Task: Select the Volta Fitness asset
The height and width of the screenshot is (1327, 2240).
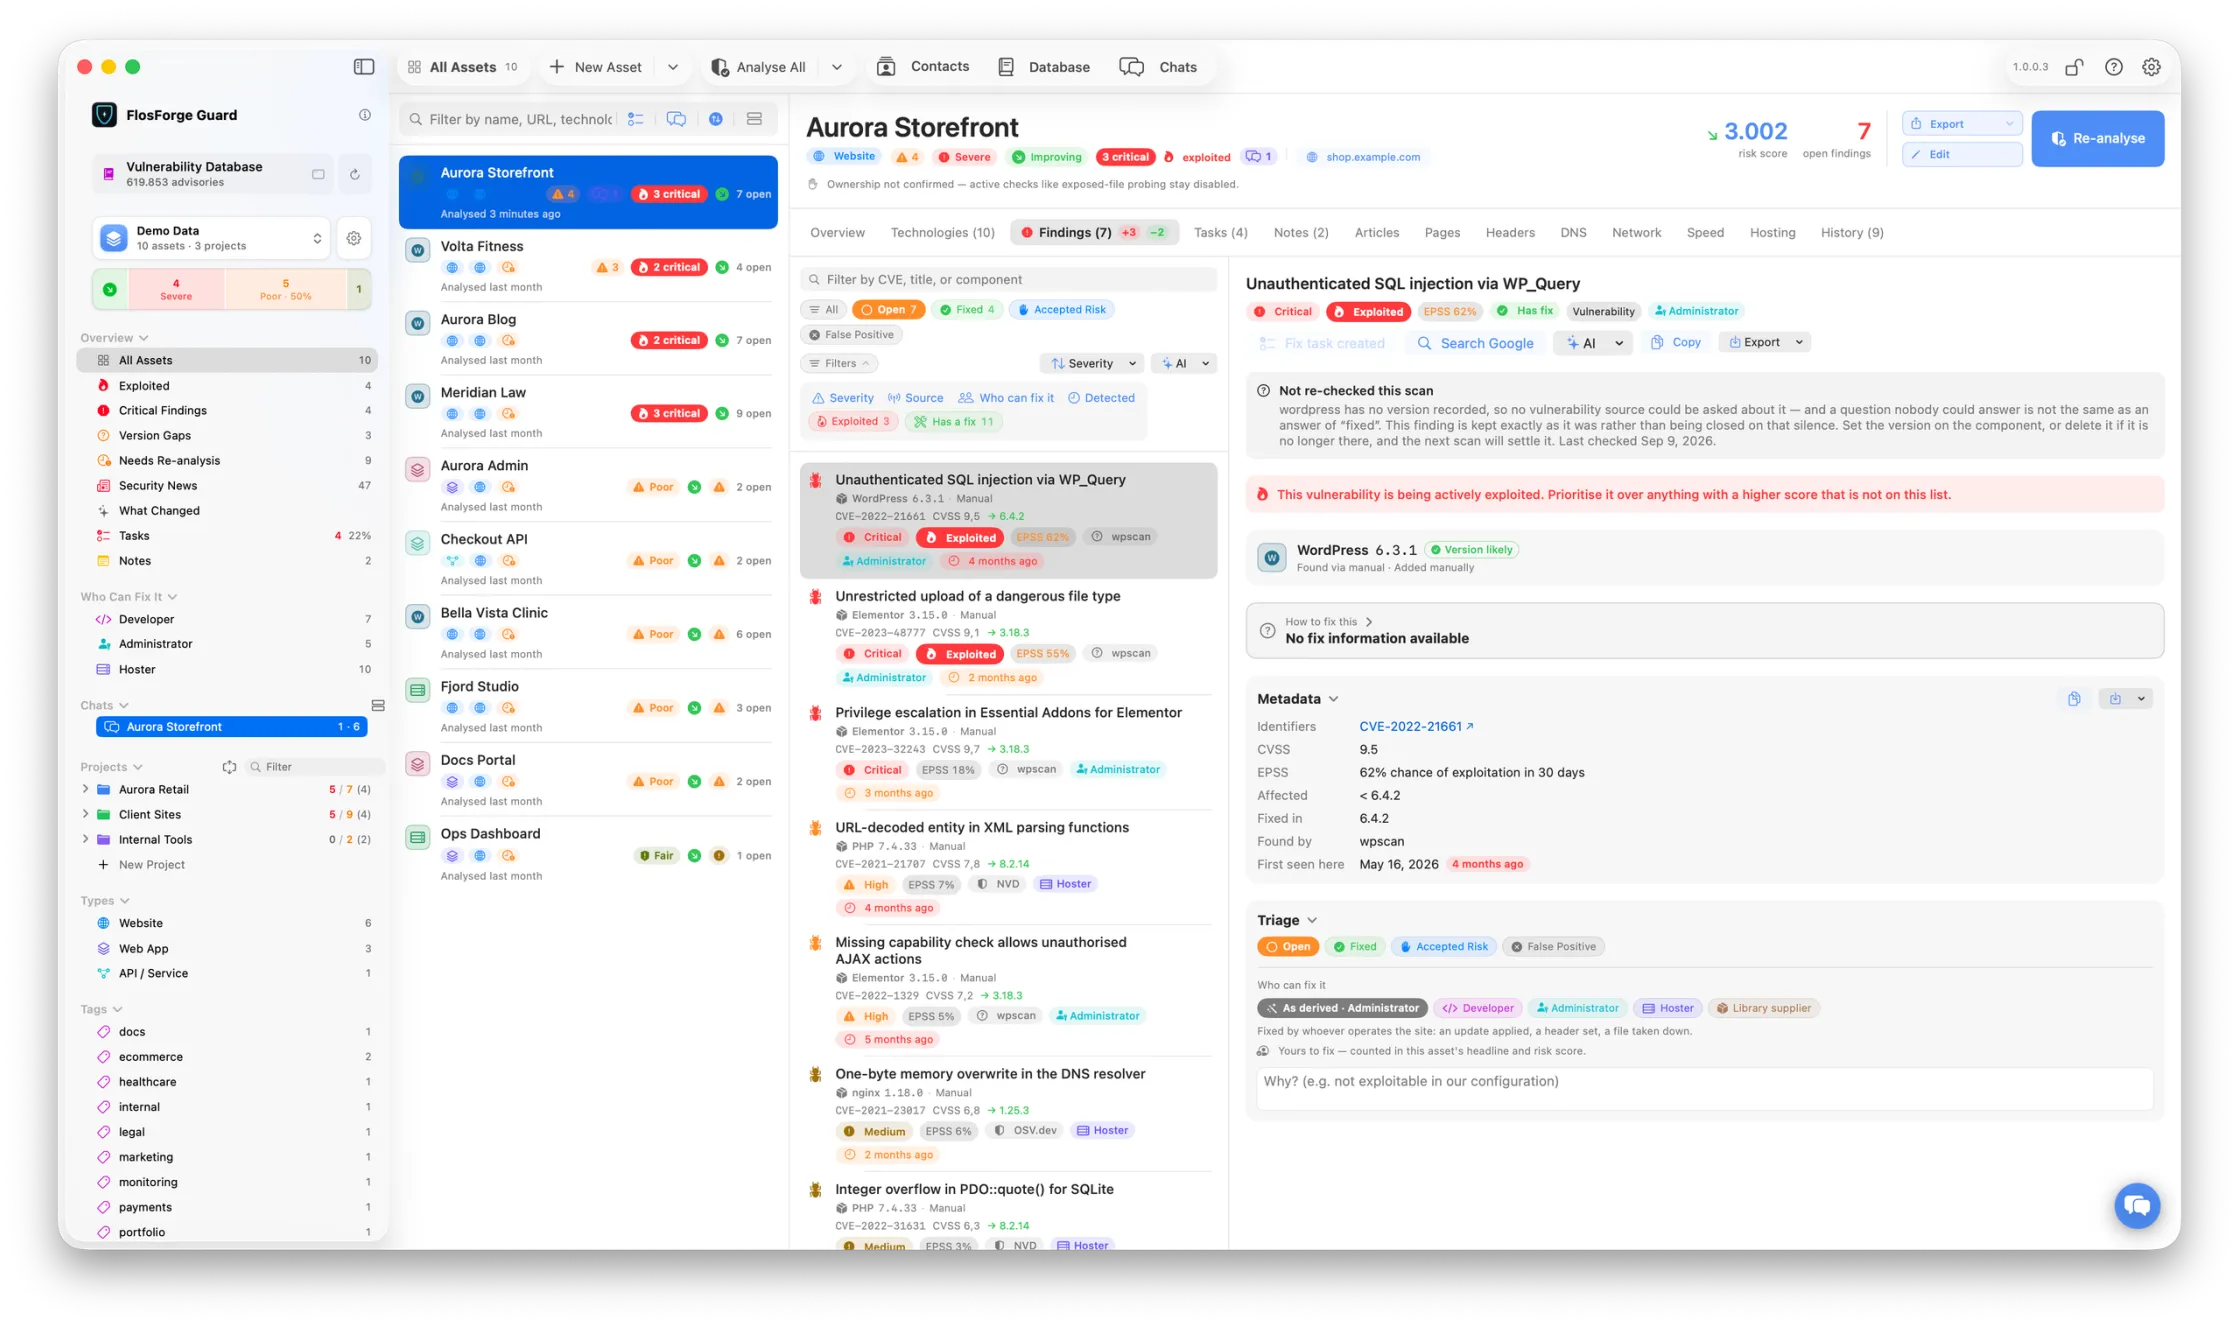Action: (588, 265)
